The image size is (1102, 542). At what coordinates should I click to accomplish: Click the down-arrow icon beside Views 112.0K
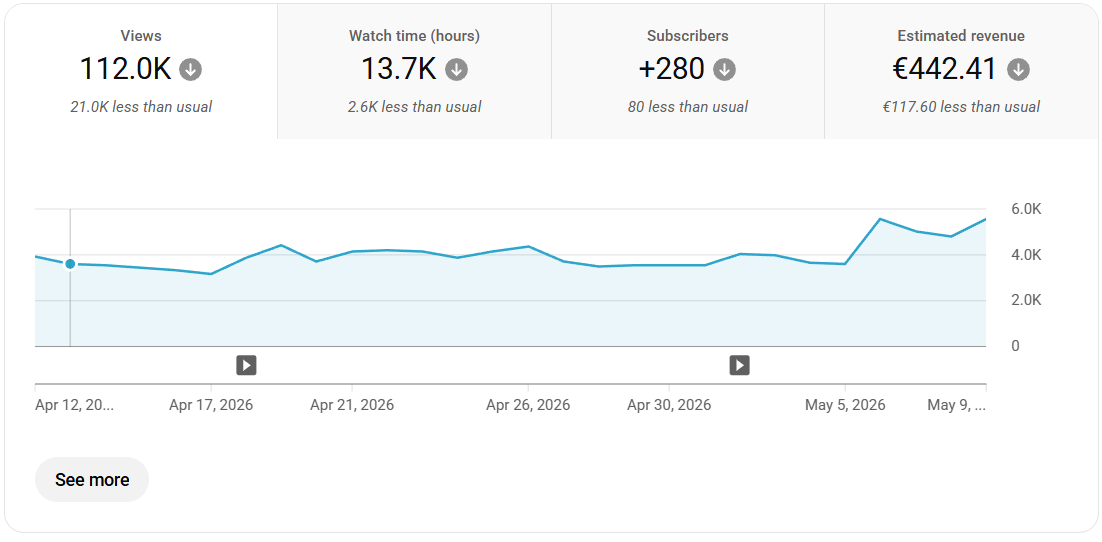190,70
